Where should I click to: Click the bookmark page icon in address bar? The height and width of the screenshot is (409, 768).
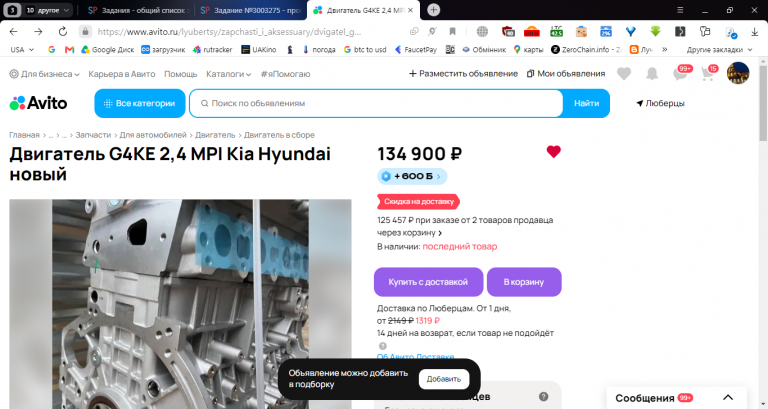(453, 32)
